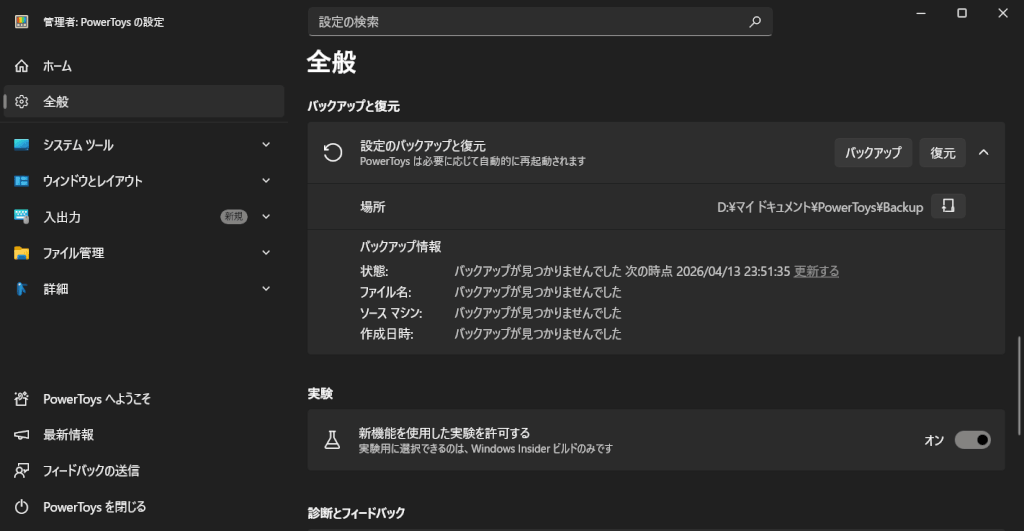Click the search magnifier icon
The width and height of the screenshot is (1024, 531).
tap(755, 21)
